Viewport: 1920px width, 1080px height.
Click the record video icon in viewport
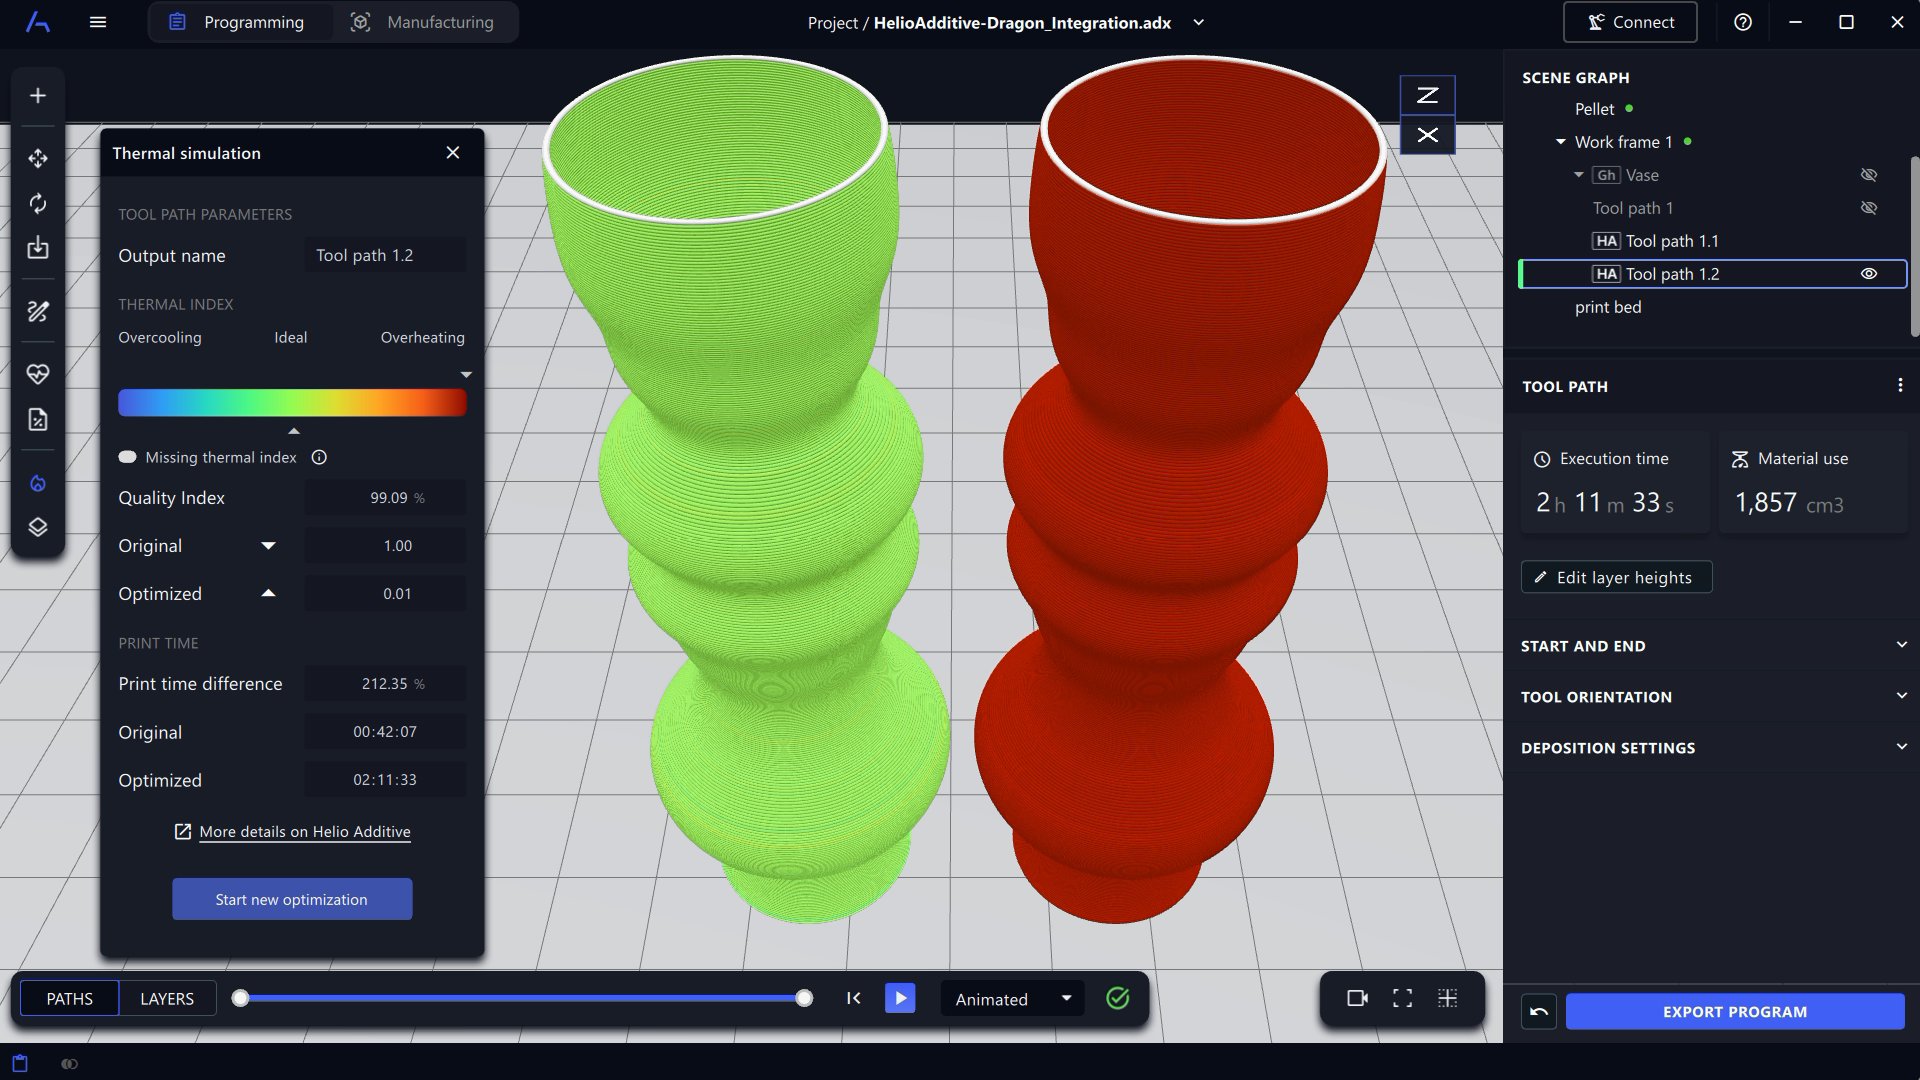click(x=1356, y=997)
